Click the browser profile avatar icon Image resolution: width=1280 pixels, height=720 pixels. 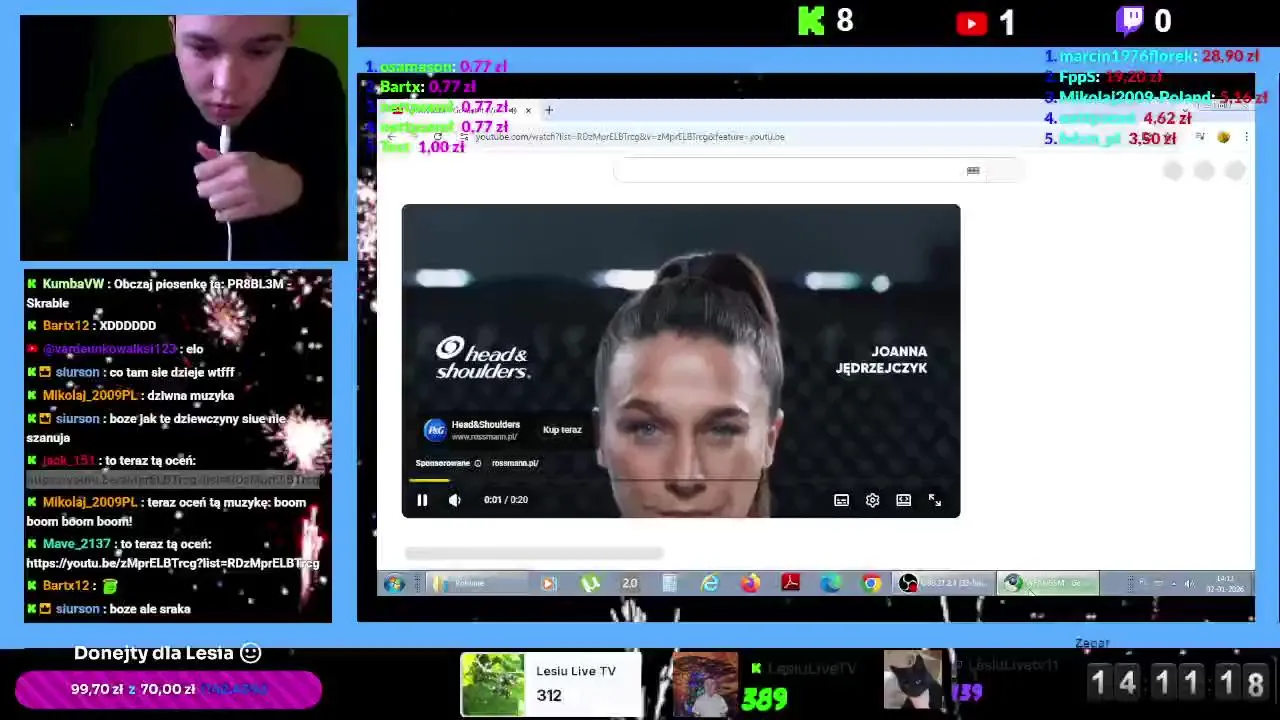tap(1223, 137)
